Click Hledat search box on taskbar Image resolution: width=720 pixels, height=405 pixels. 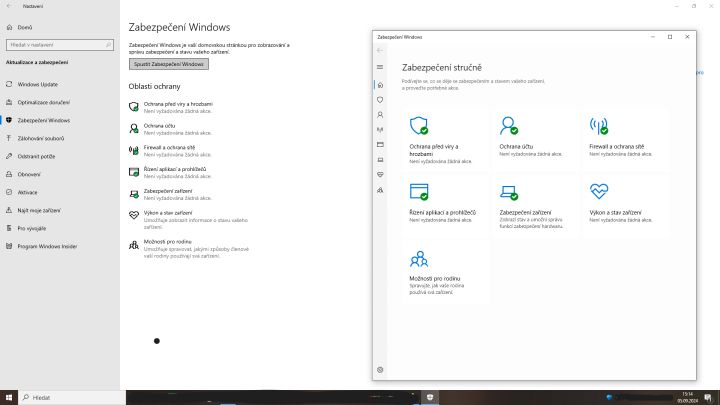pos(72,398)
